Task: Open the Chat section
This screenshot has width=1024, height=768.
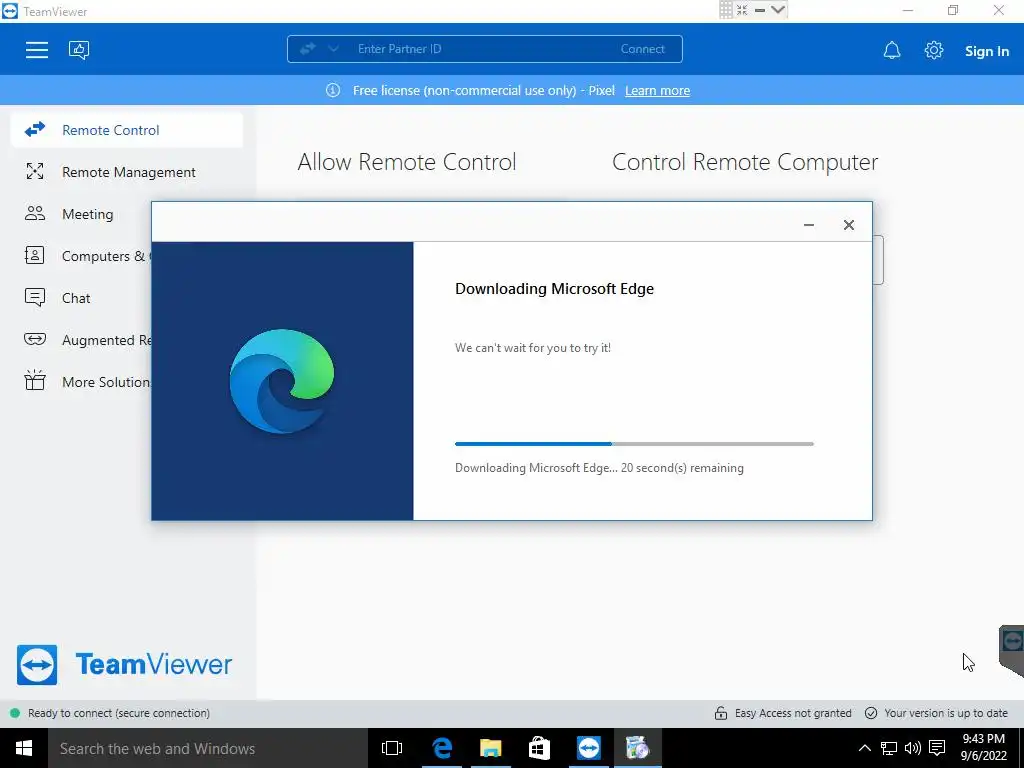Action: pyautogui.click(x=76, y=298)
